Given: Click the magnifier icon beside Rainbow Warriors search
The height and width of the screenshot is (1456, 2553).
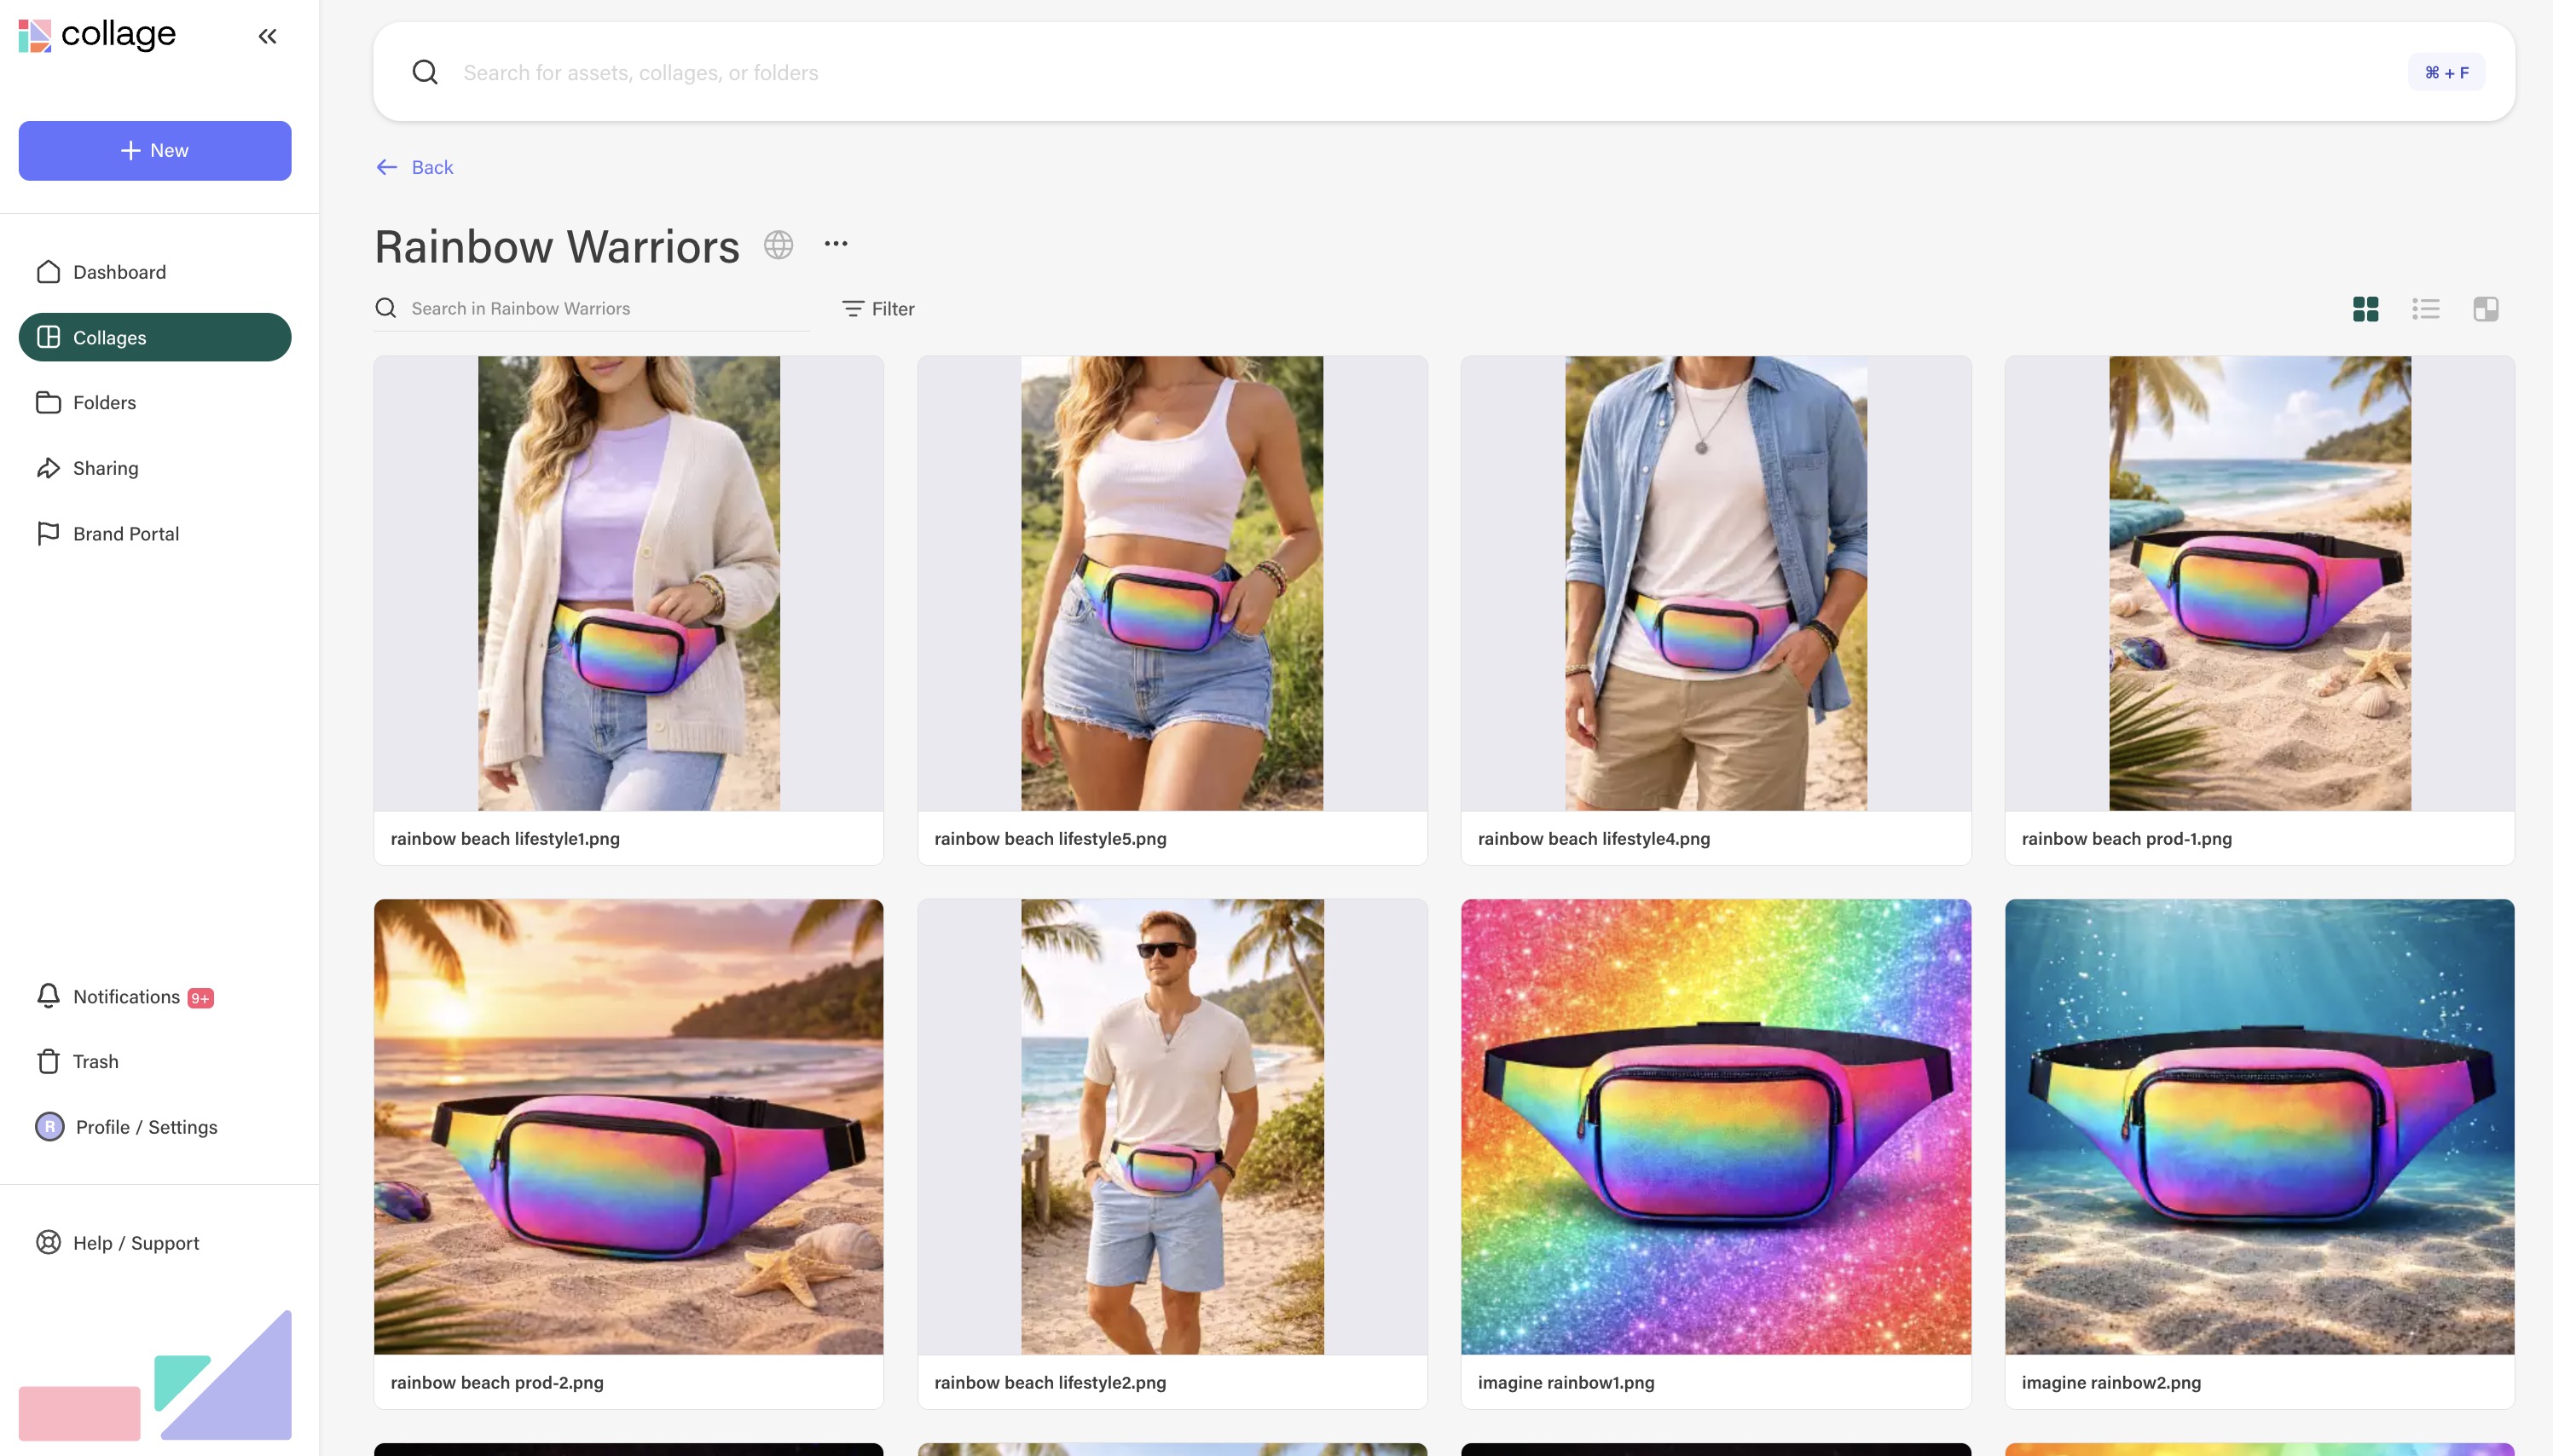Looking at the screenshot, I should (386, 308).
